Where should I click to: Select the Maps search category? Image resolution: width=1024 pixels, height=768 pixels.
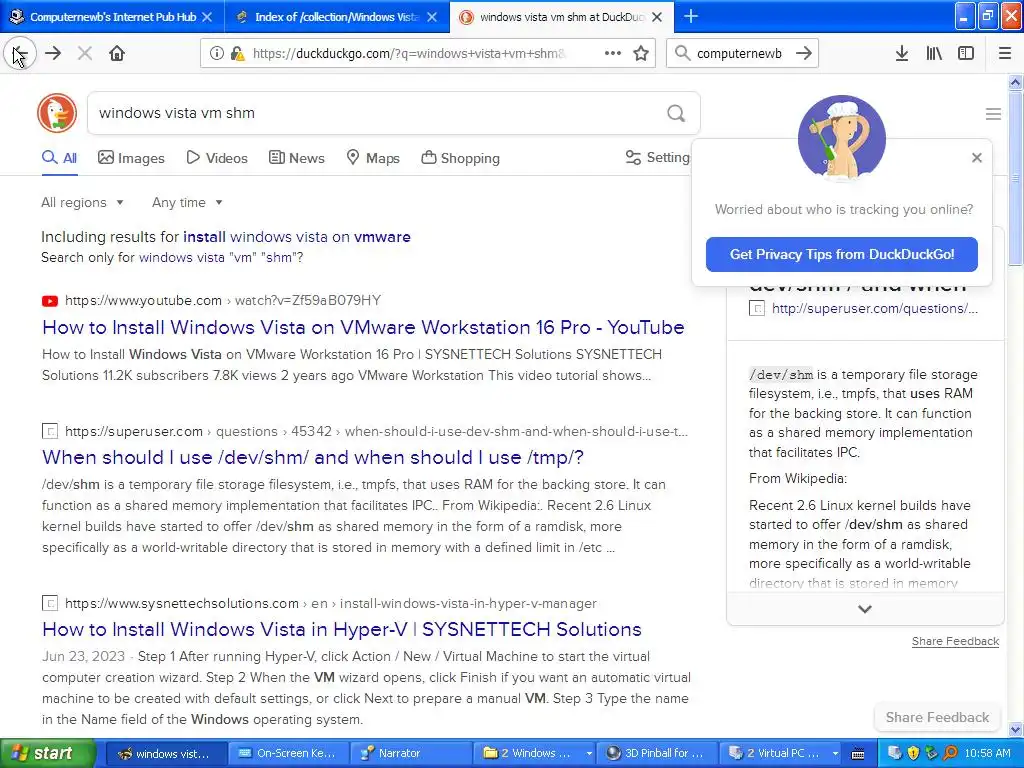click(373, 158)
